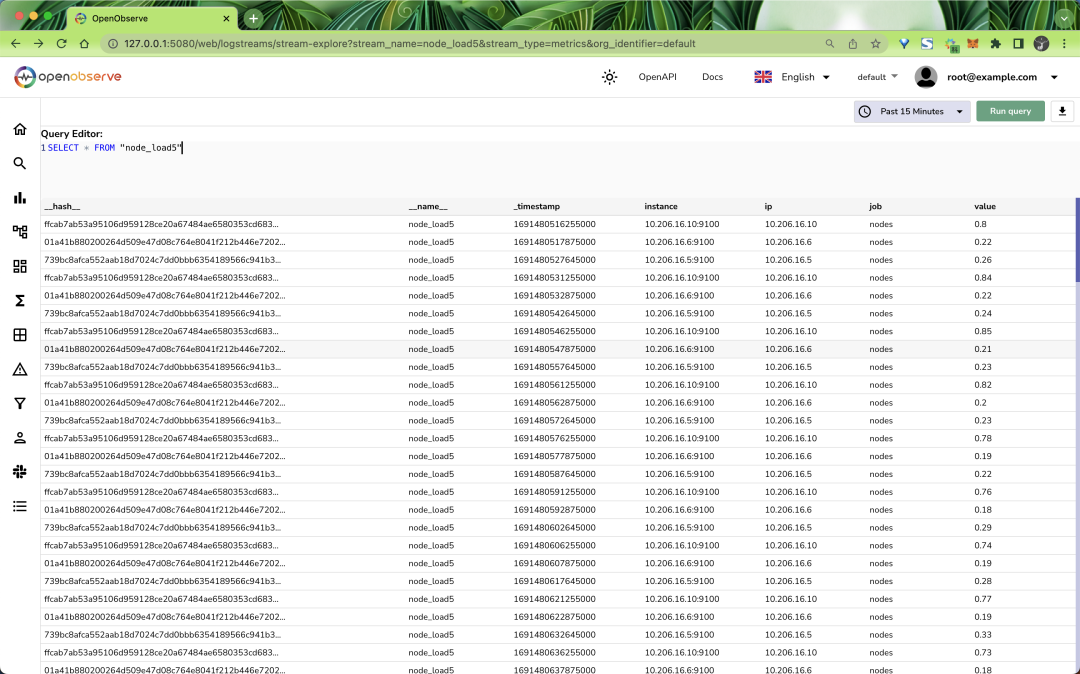
Task: Expand the Past 15 Minutes time range dropdown
Action: [x=910, y=111]
